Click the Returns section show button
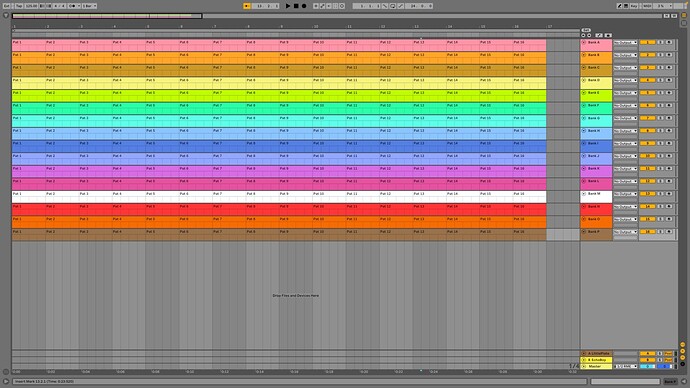Viewport: 690px width, 388px height. point(683,351)
